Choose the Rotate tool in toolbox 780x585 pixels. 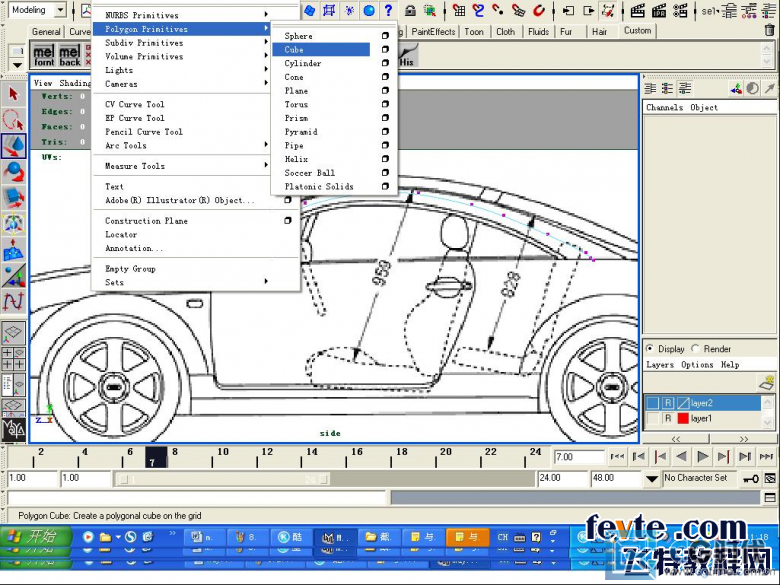click(x=13, y=172)
